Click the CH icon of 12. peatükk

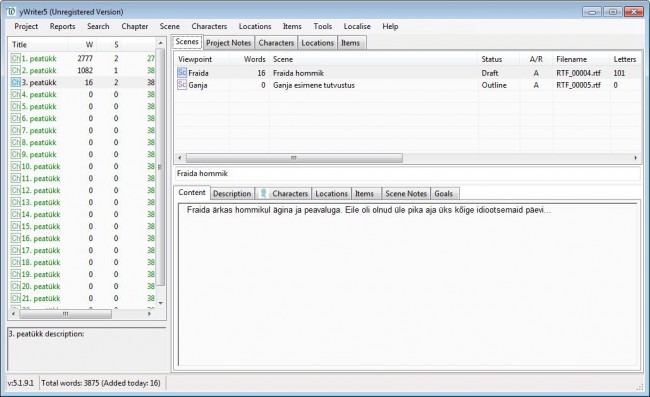pyautogui.click(x=15, y=191)
